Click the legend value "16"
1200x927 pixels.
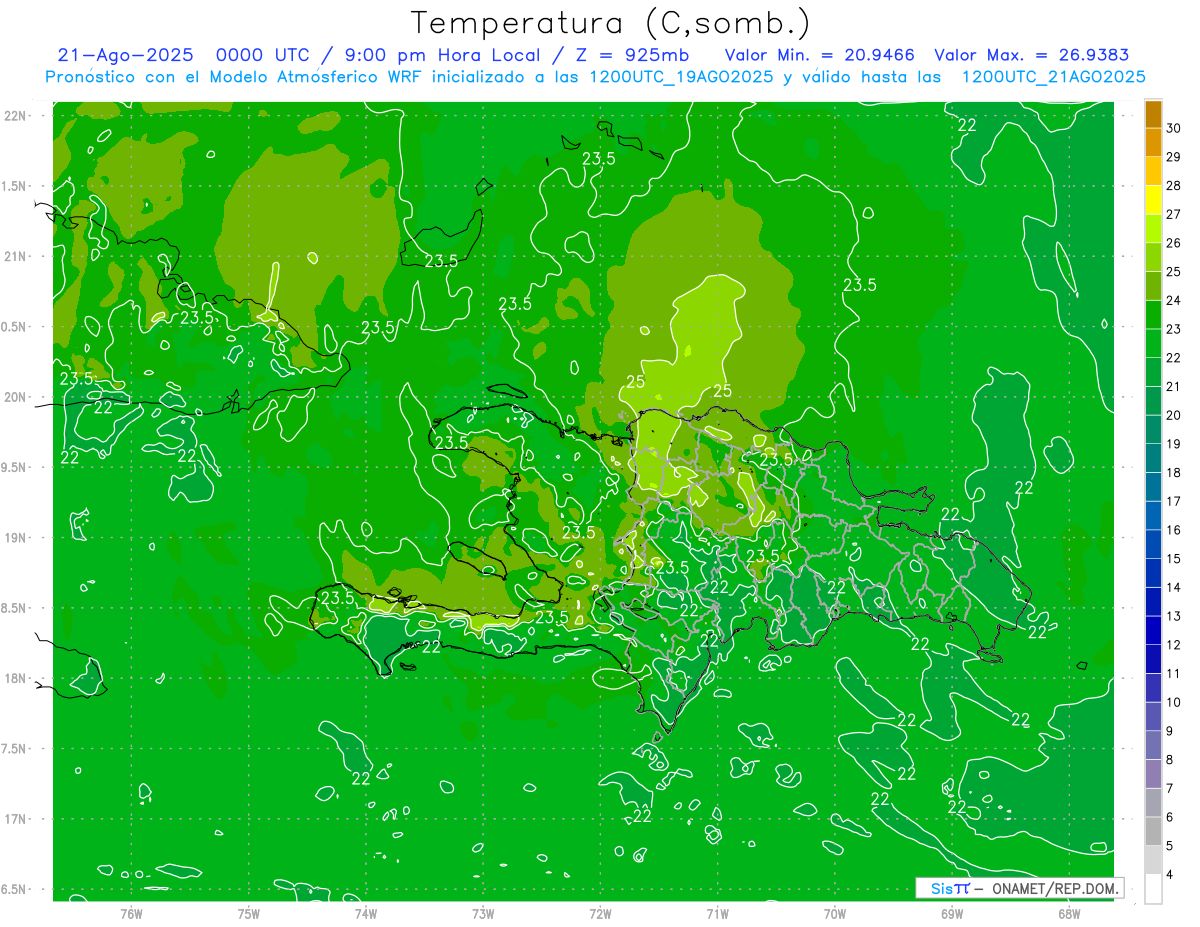tap(1173, 530)
